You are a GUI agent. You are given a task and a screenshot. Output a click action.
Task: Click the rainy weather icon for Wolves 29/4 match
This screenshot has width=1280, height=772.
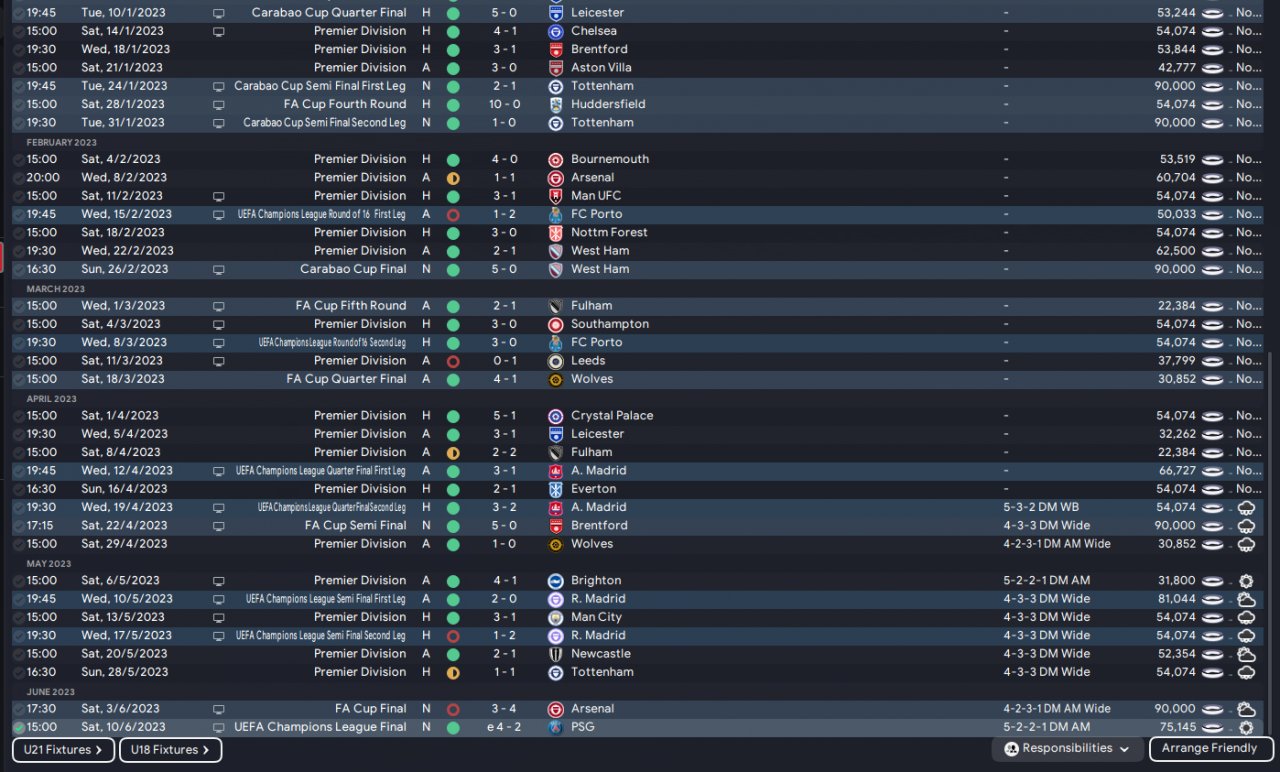(1246, 544)
